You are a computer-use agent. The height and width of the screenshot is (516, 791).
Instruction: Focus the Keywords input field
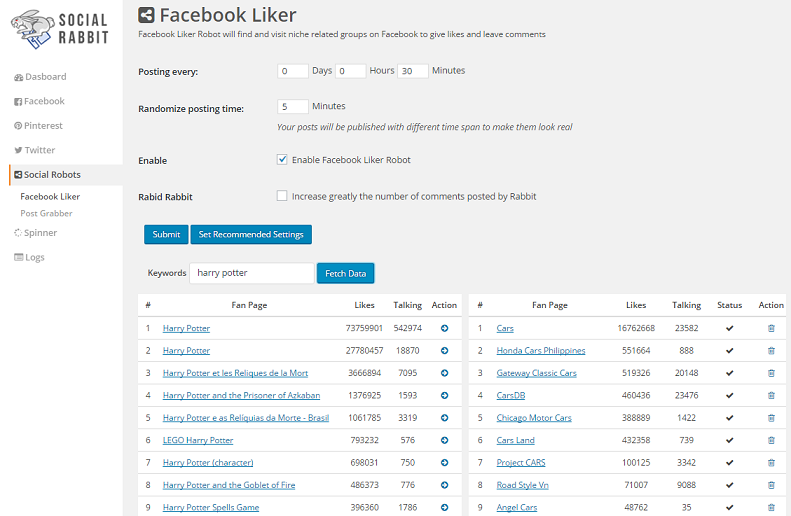[x=252, y=273]
